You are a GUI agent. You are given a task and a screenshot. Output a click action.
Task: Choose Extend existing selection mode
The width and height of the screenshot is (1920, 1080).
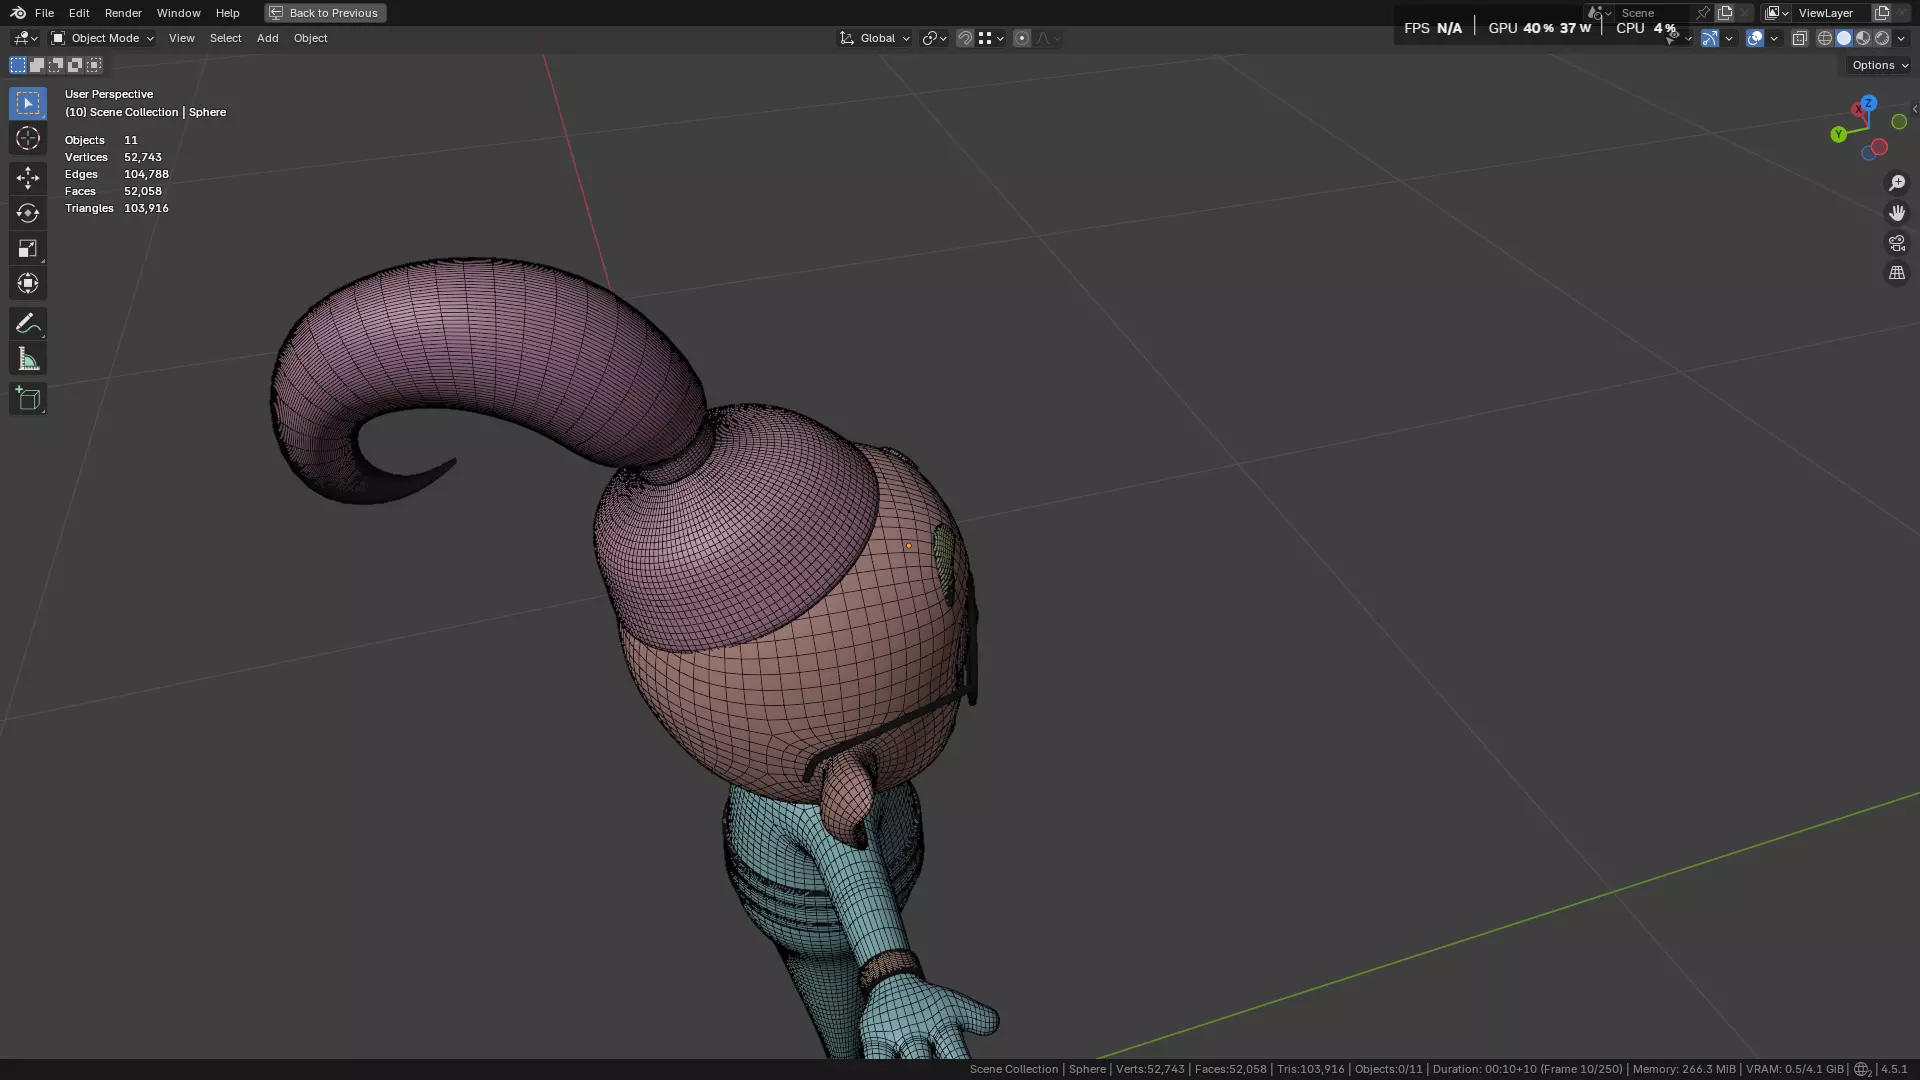(x=37, y=65)
